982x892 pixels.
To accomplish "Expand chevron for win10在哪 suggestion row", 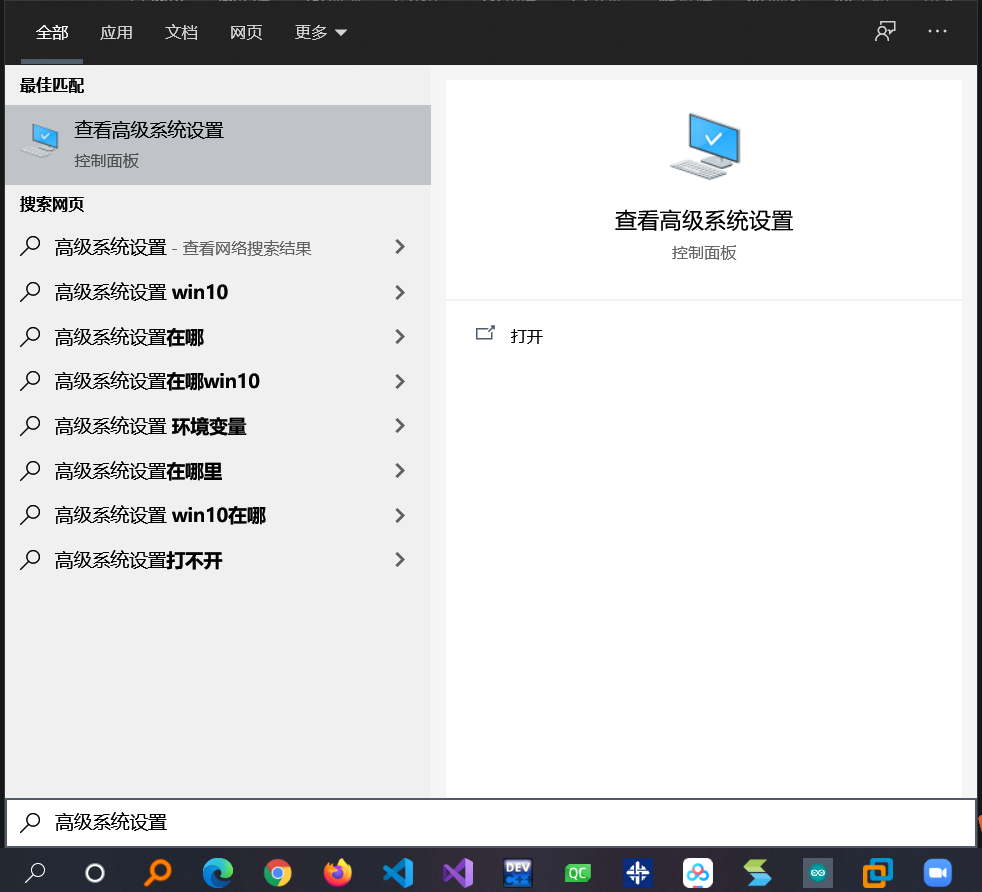I will click(x=400, y=516).
